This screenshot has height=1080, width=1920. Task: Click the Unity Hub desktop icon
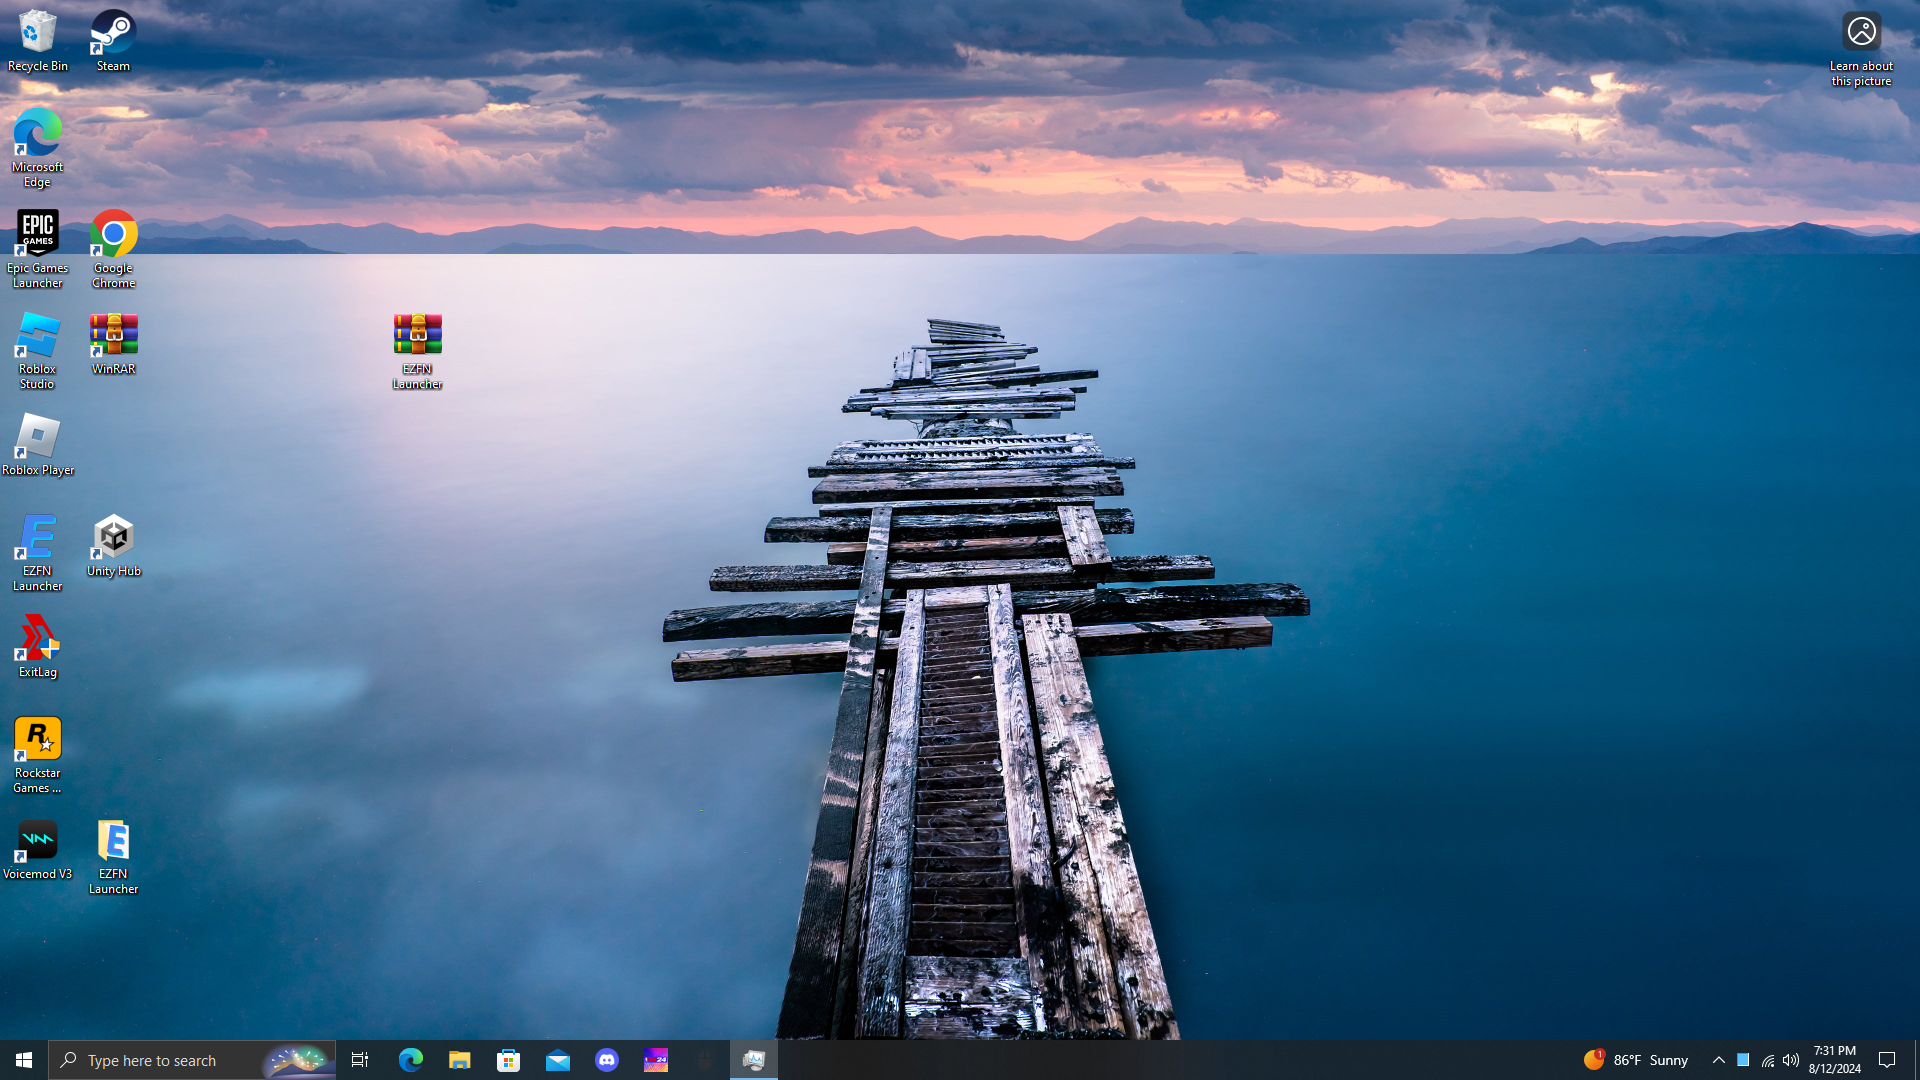(x=113, y=545)
